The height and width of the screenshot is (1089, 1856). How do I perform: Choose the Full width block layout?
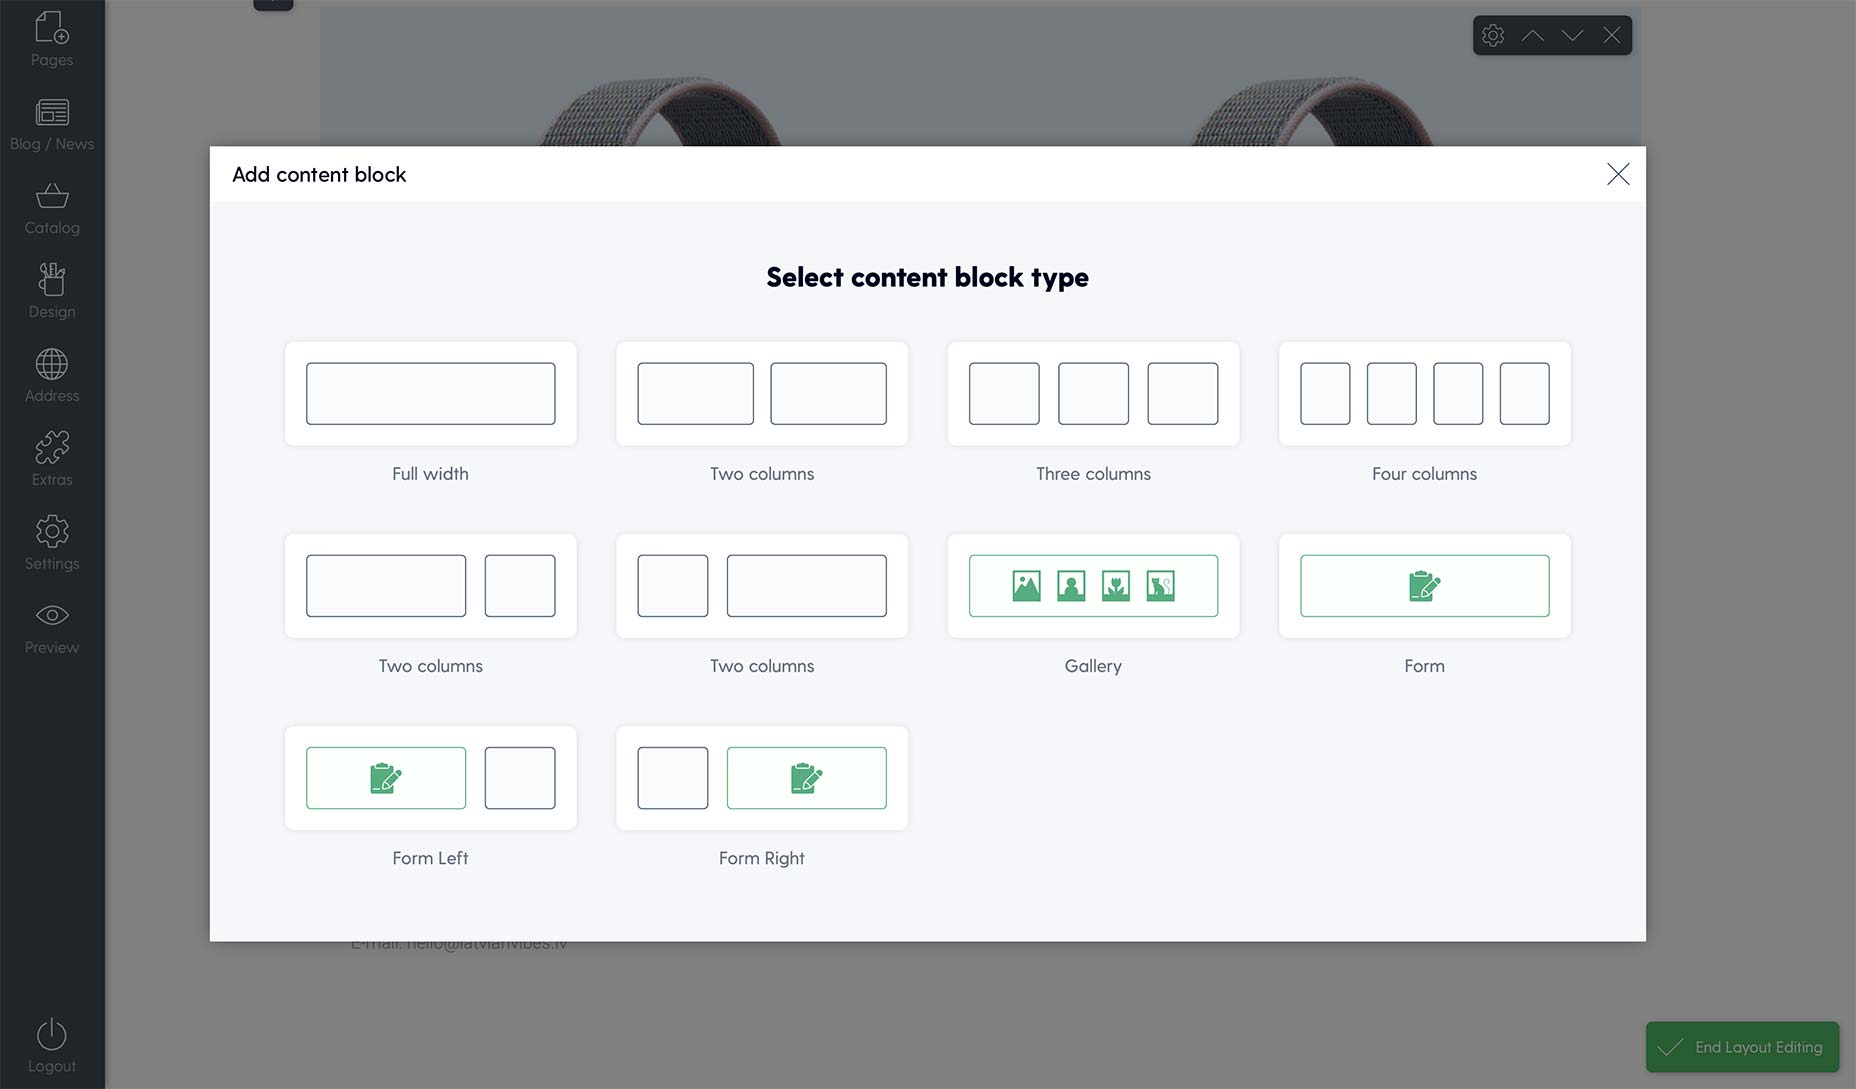[x=430, y=394]
